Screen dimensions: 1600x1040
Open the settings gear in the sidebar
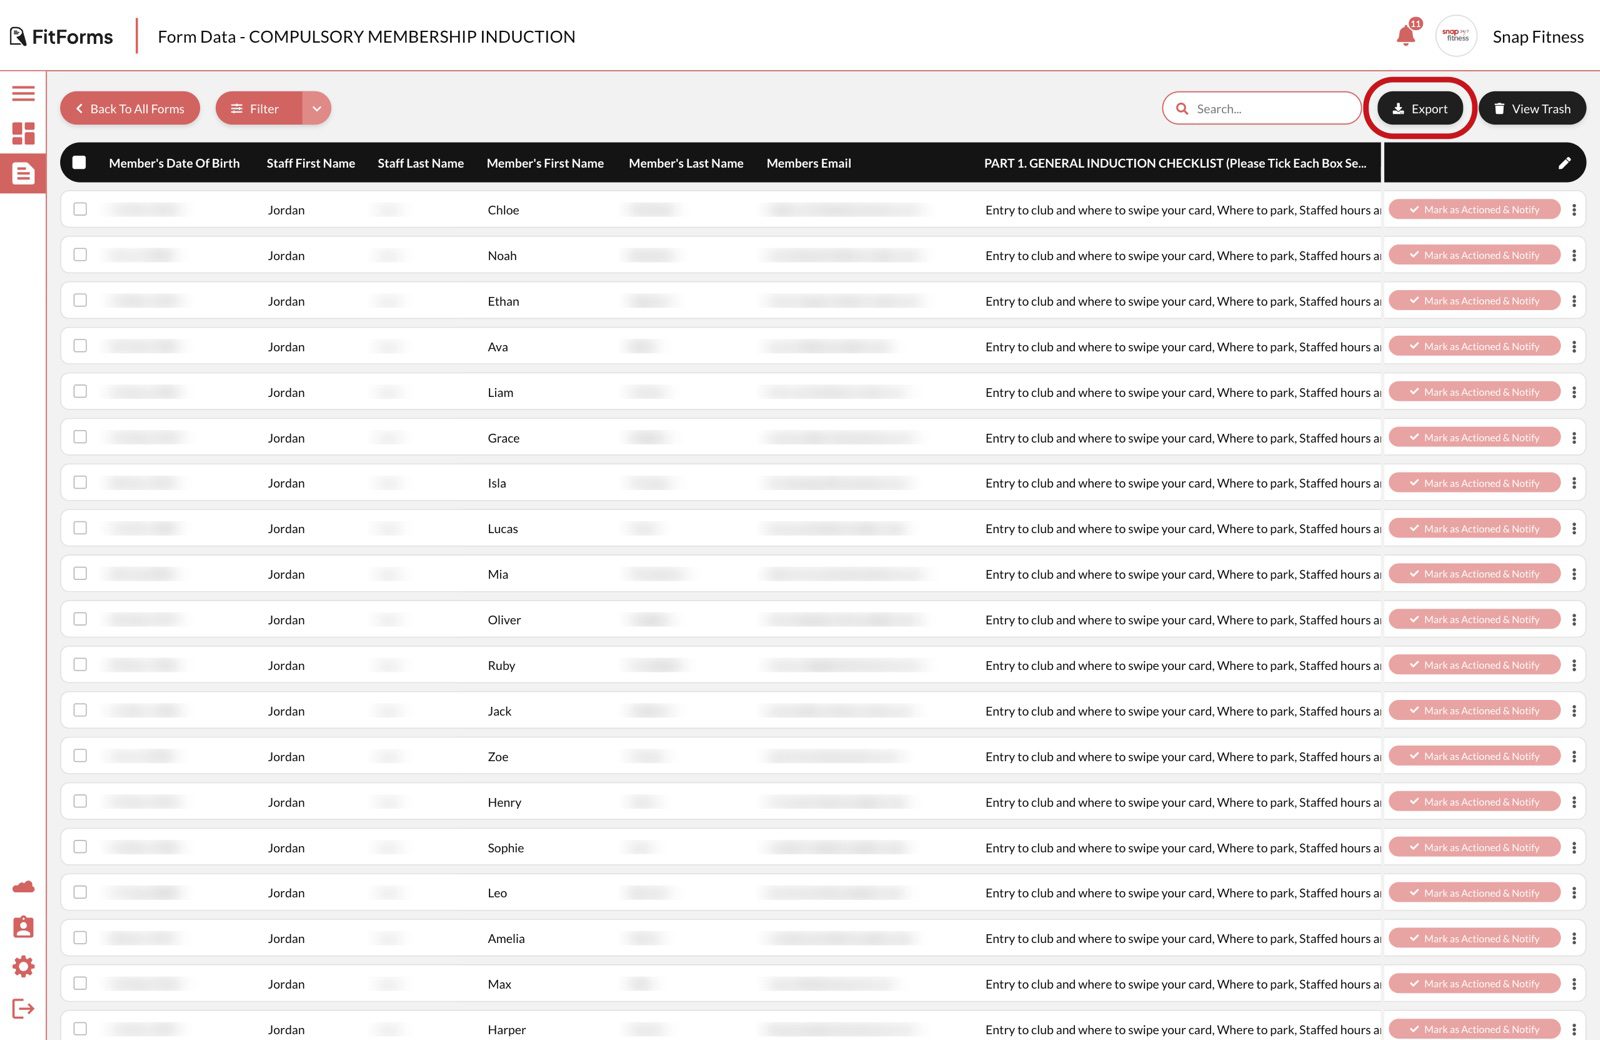point(23,967)
